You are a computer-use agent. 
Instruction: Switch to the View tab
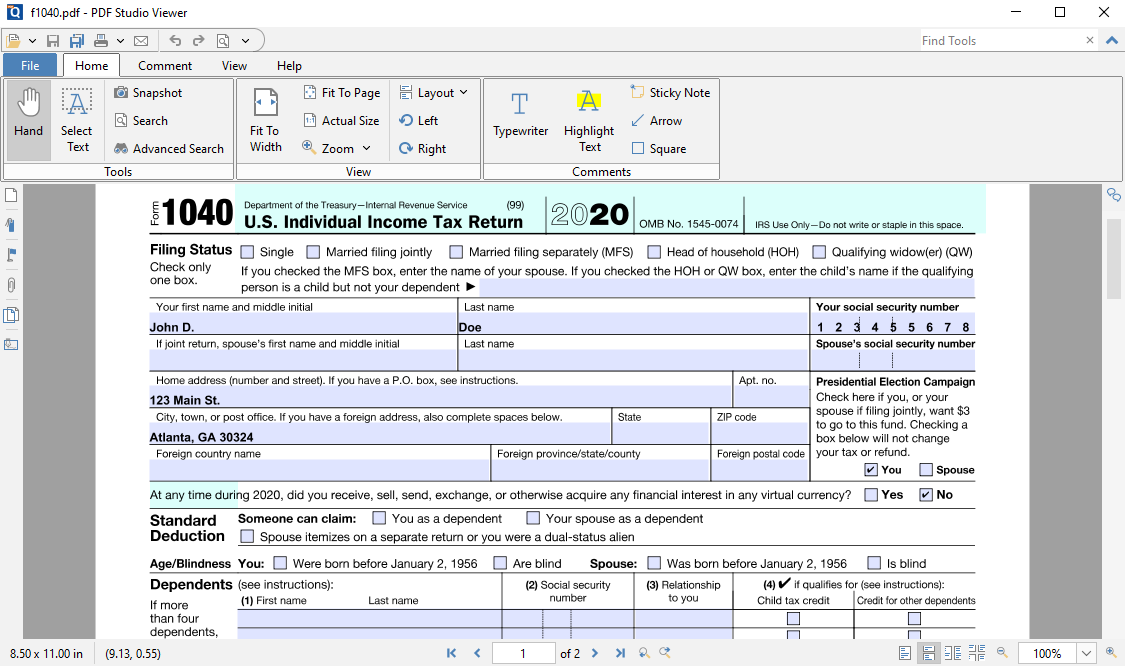click(x=234, y=65)
